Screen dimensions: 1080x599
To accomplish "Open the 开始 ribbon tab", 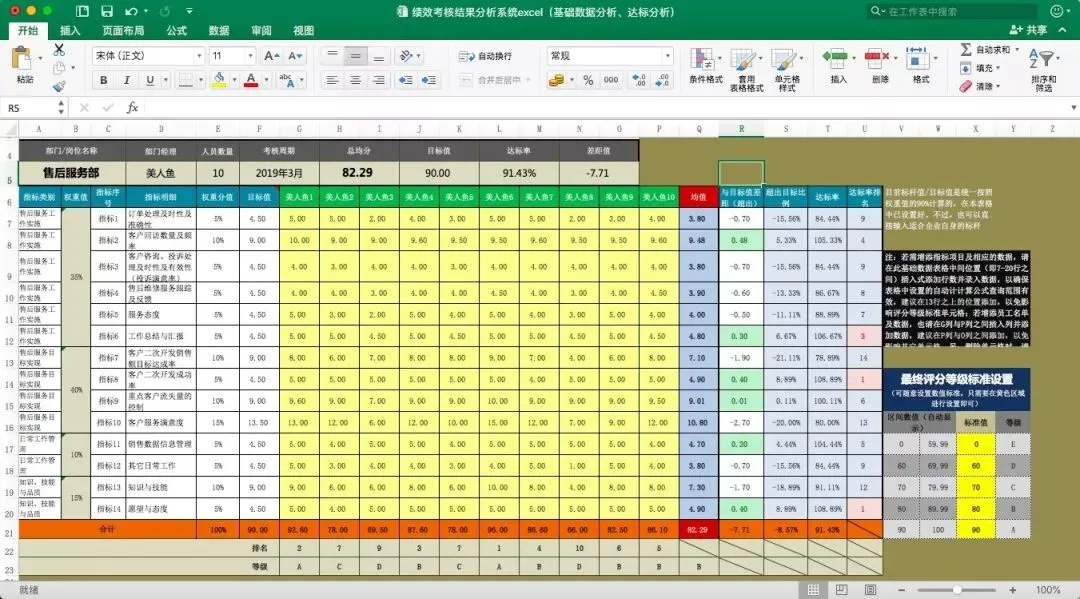I will click(28, 30).
